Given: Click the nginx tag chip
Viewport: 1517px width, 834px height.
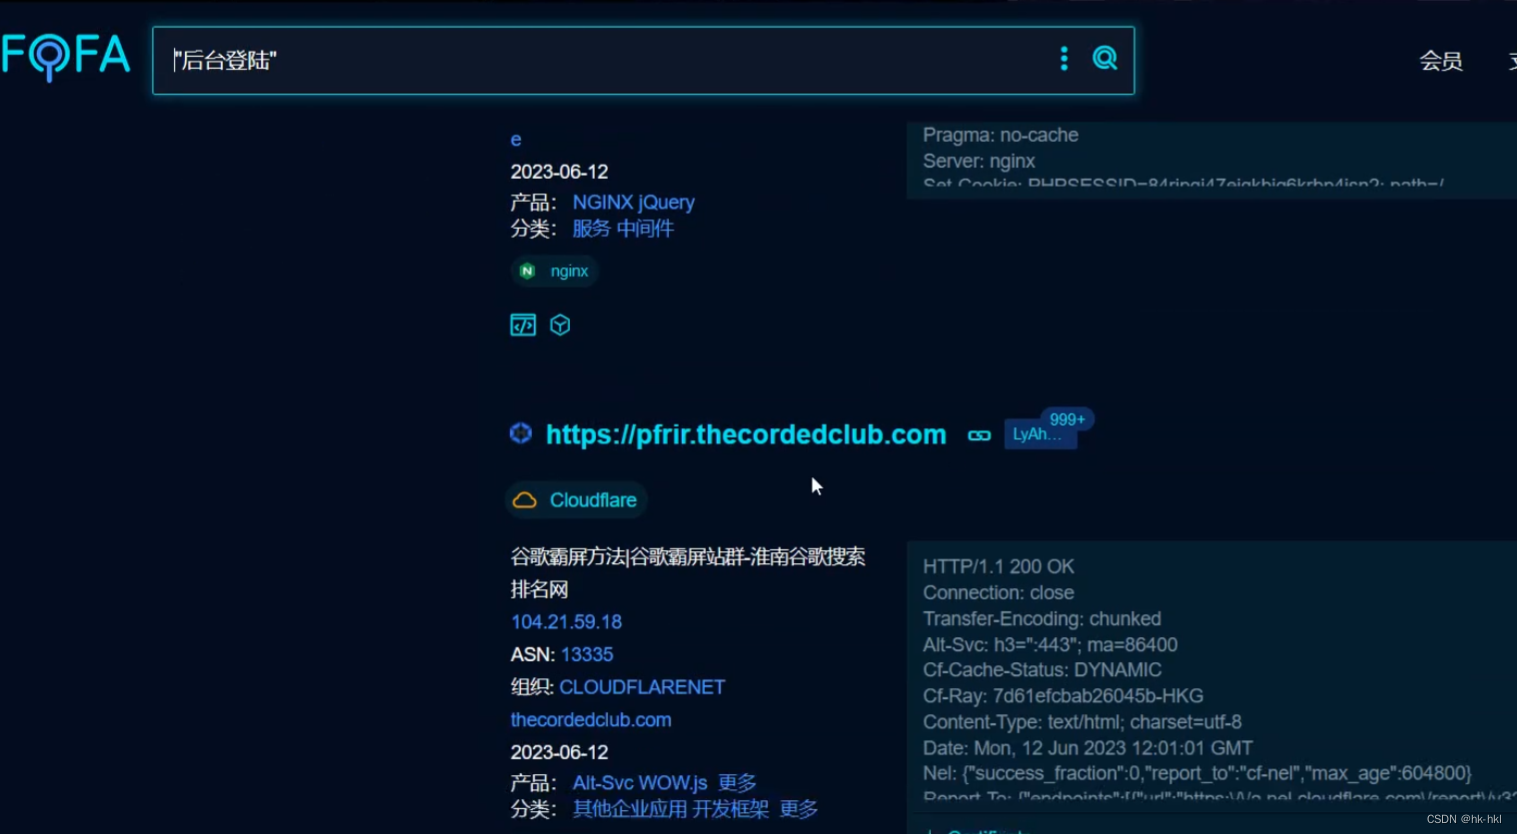Looking at the screenshot, I should click(x=555, y=271).
